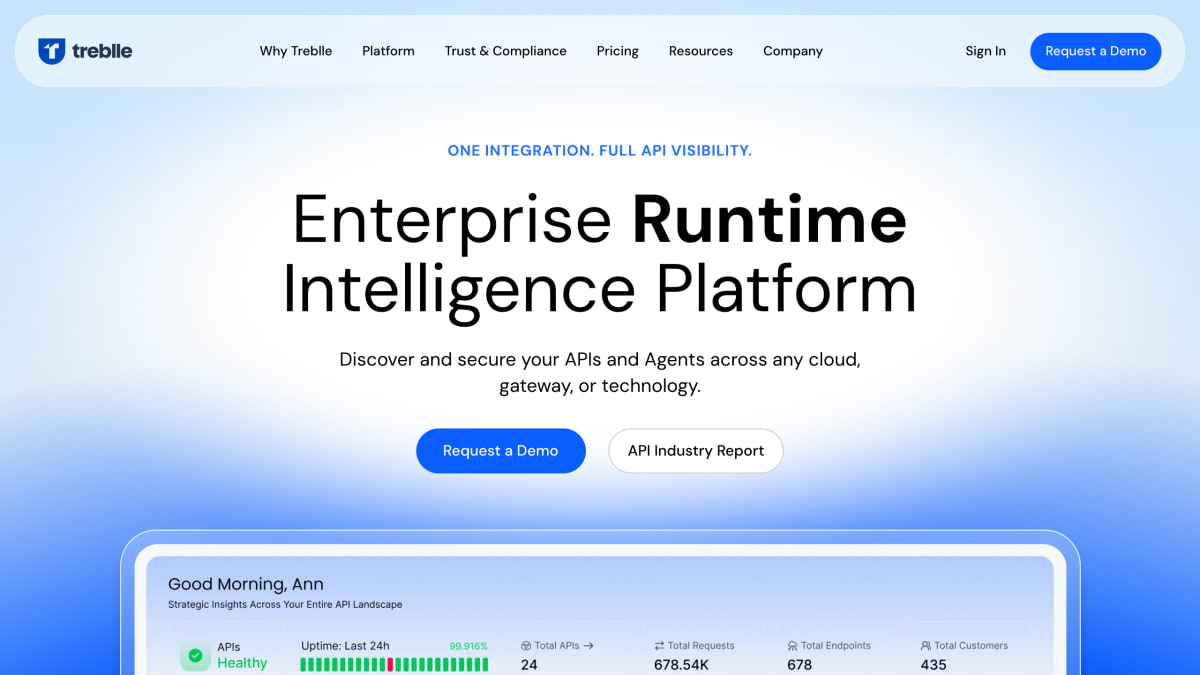Viewport: 1200px width, 675px height.
Task: Click the ONE INTEGRATION. FULL API VISIBILITY tagline
Action: 600,151
